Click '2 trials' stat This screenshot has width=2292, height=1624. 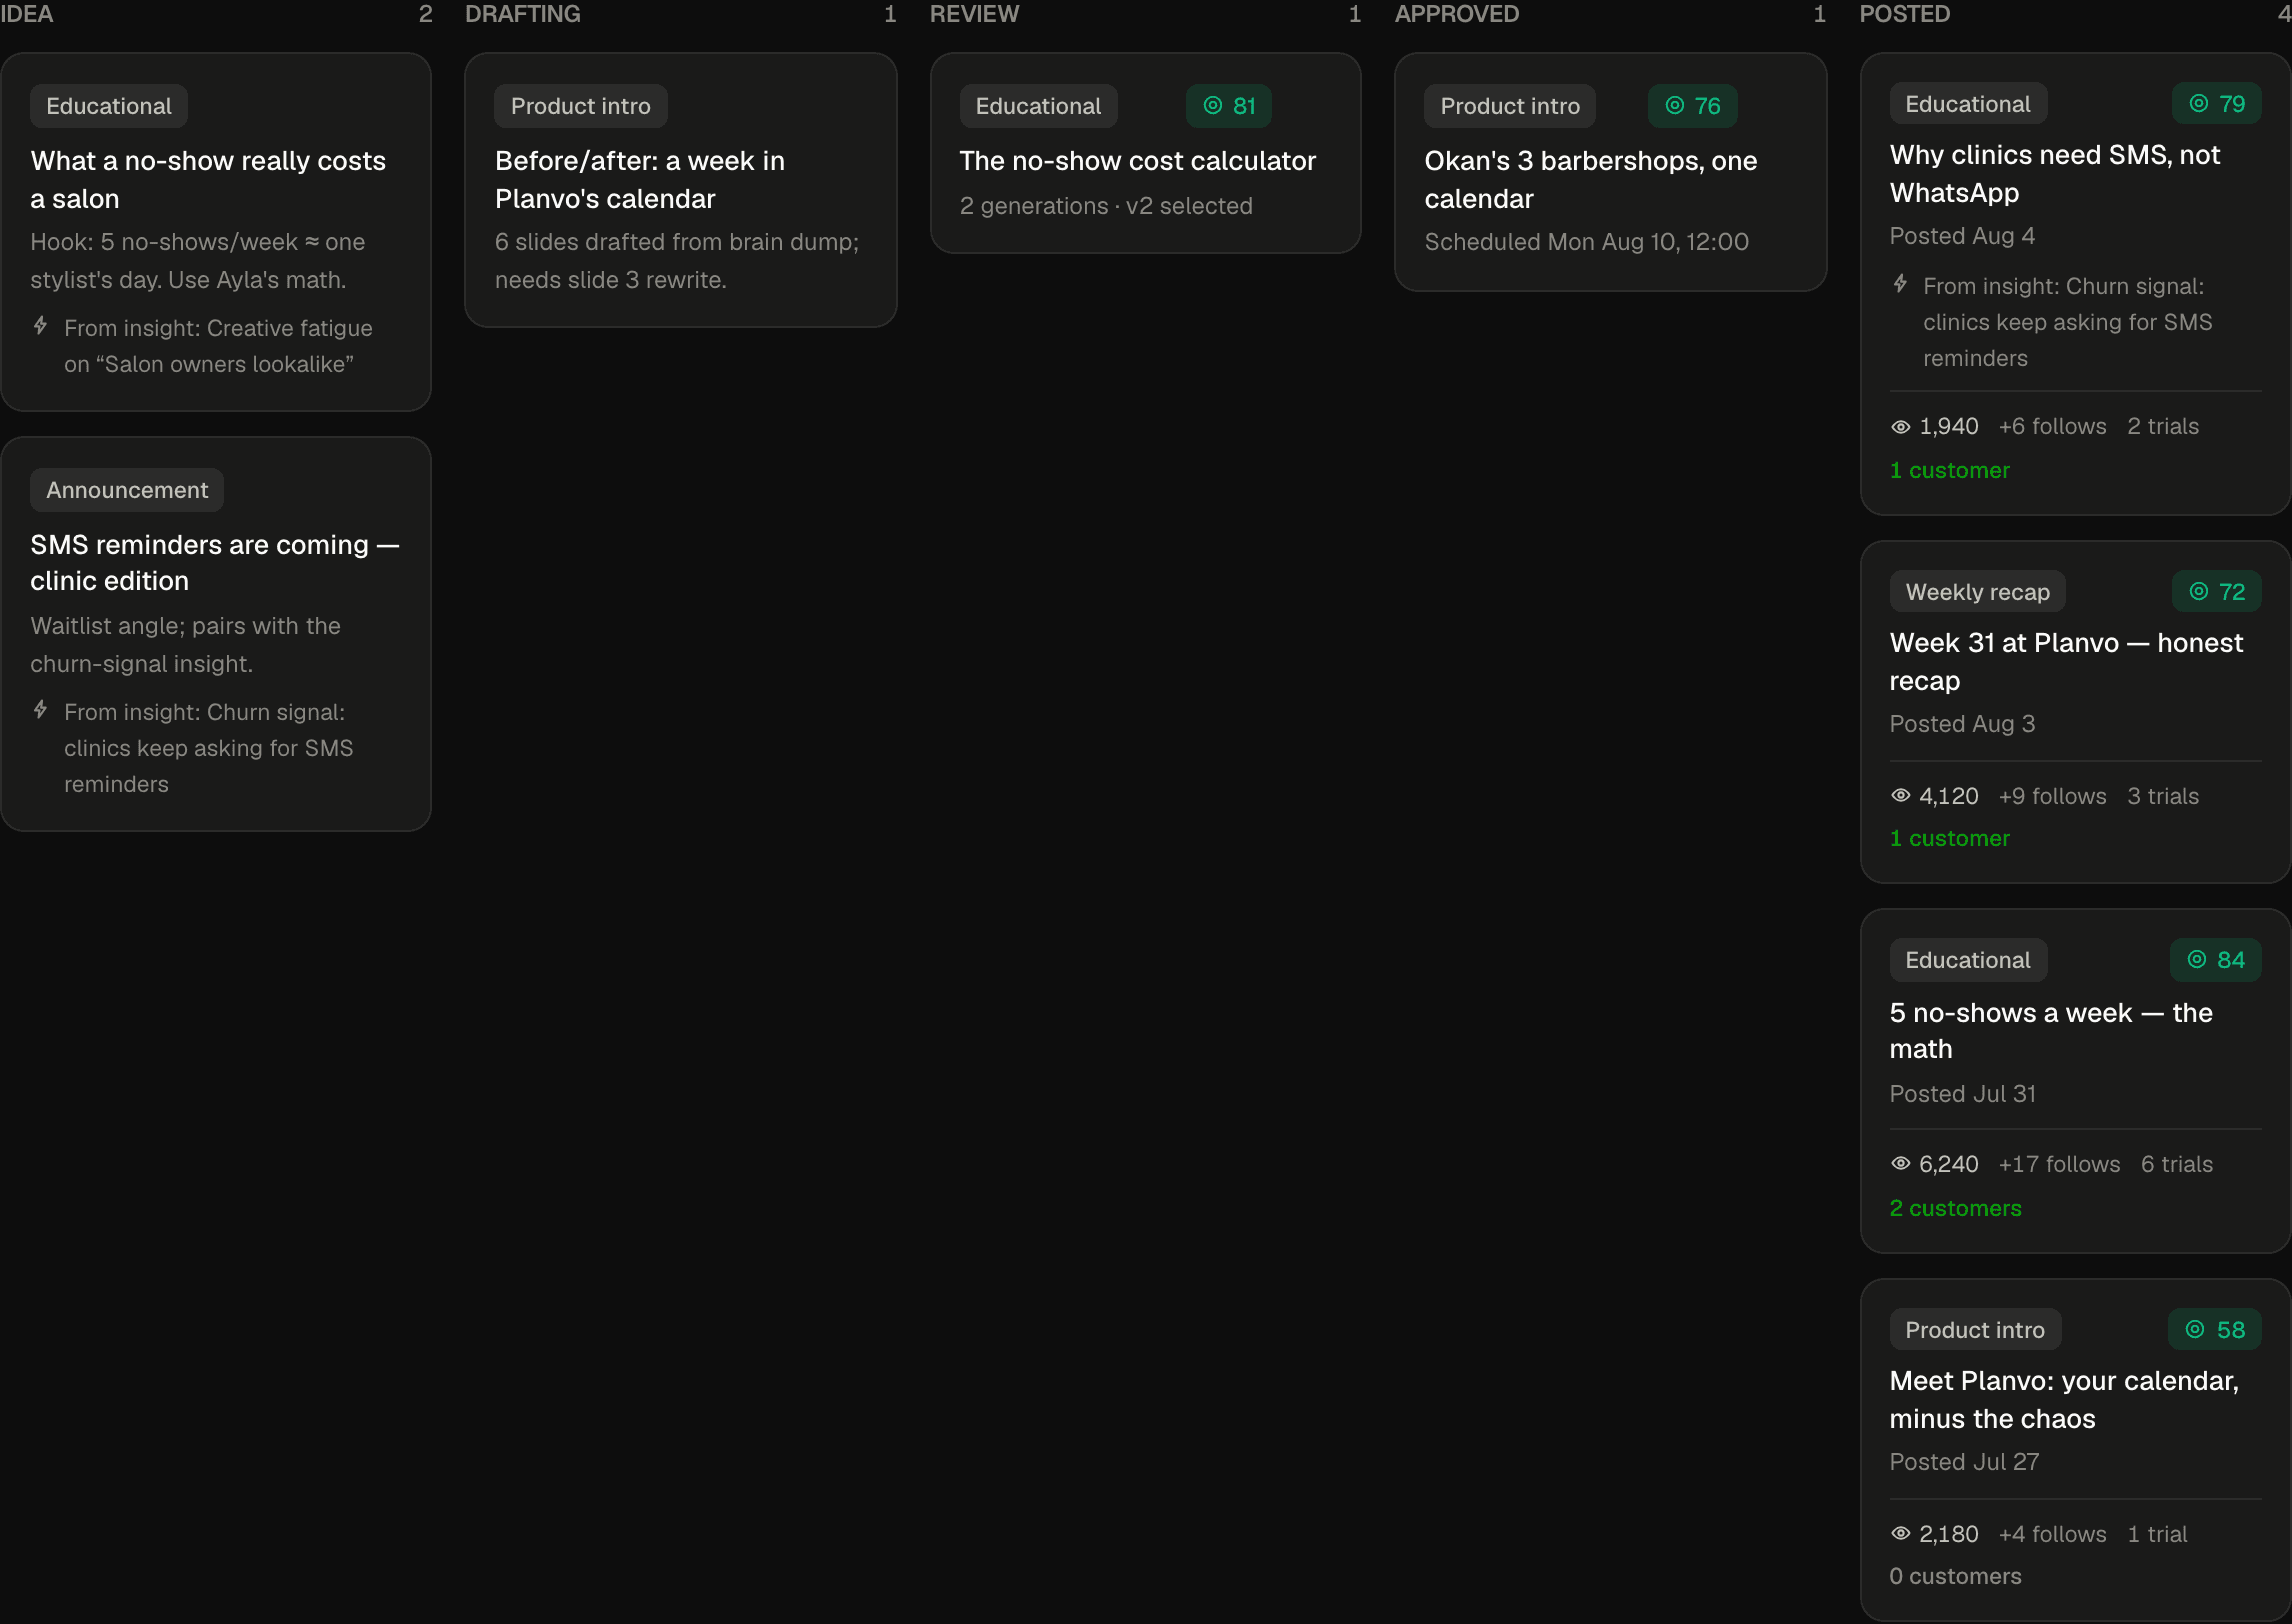[x=2163, y=426]
